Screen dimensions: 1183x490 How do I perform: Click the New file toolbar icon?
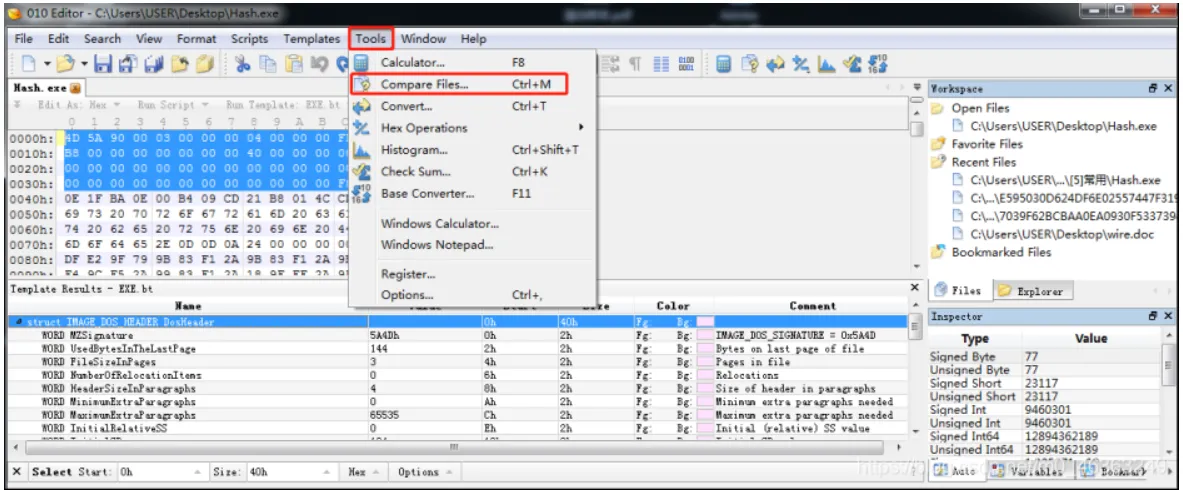pos(29,64)
